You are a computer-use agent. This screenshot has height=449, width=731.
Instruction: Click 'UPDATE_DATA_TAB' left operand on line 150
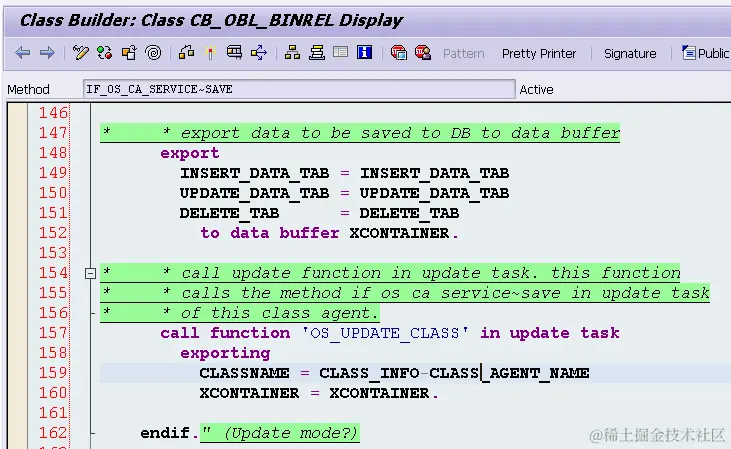(x=255, y=193)
